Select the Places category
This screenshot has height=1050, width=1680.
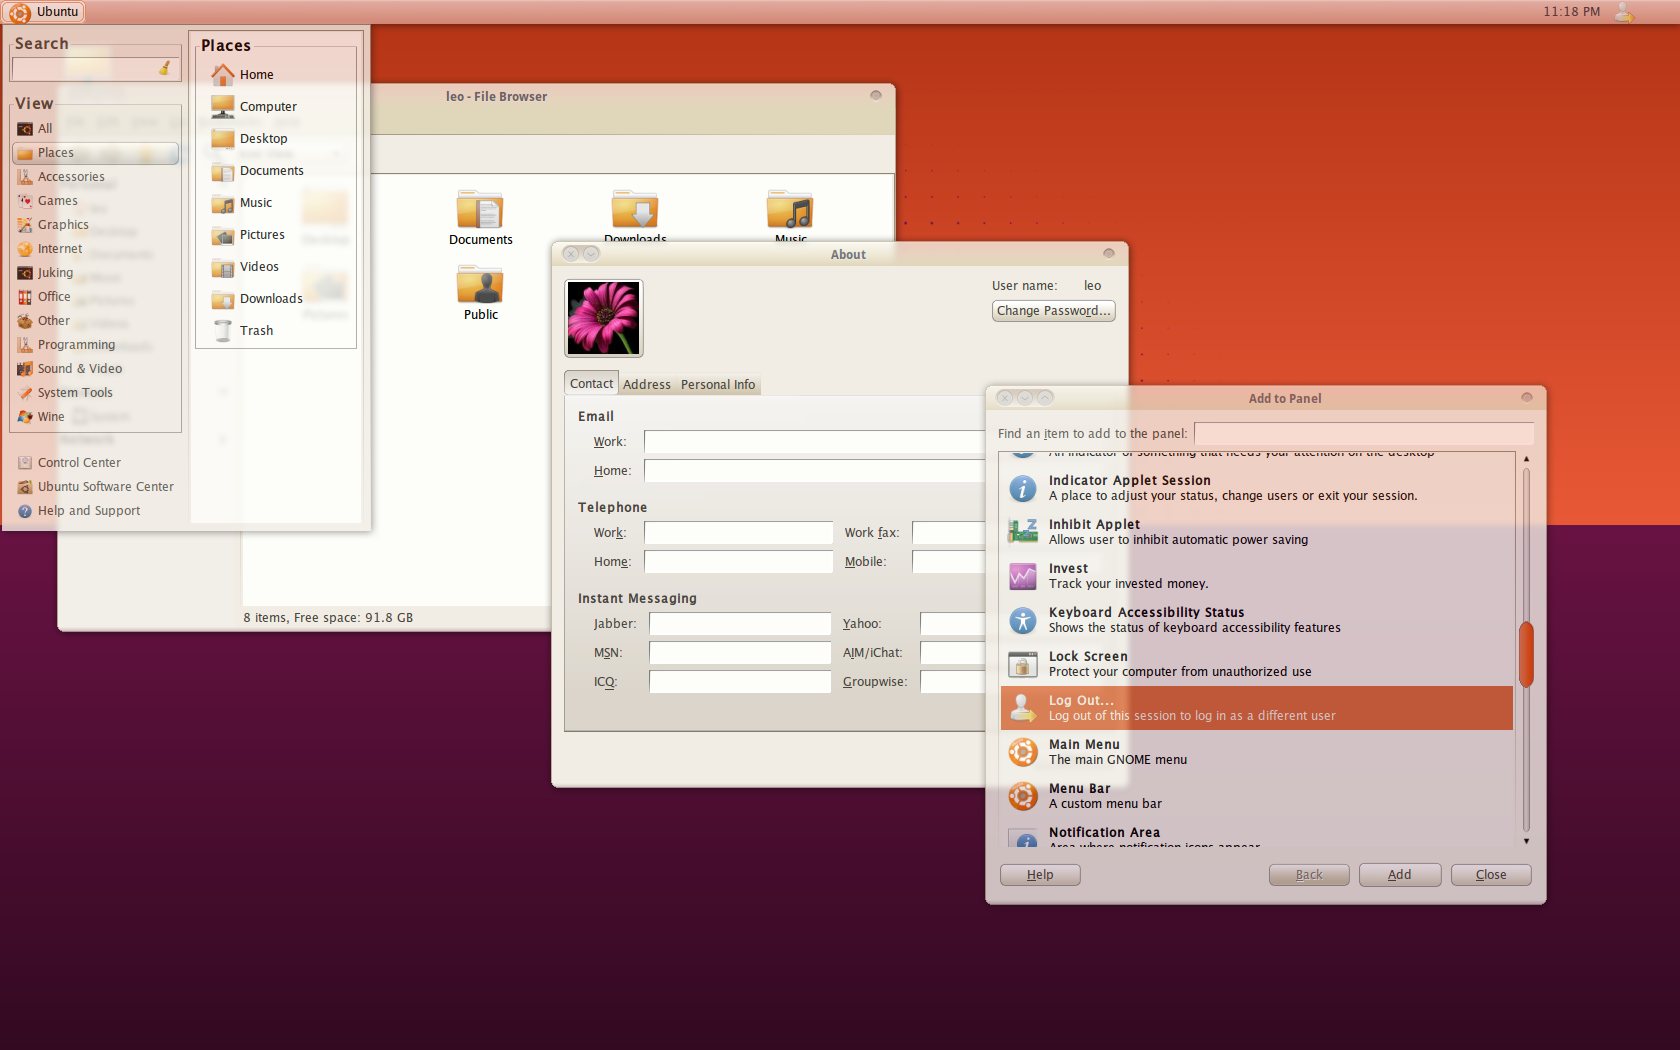(x=96, y=153)
